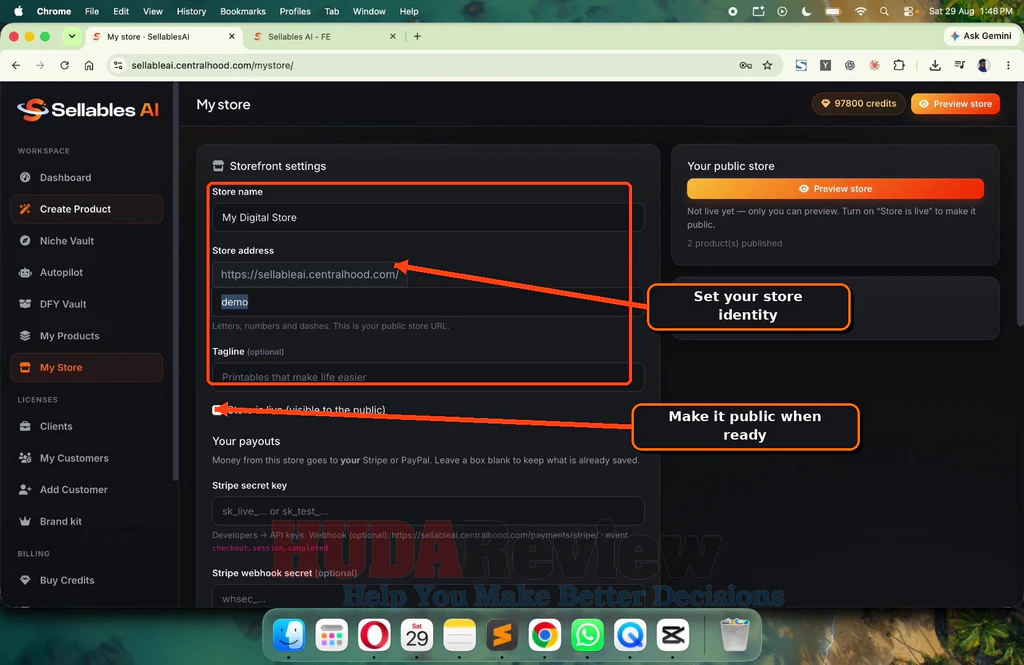This screenshot has height=665, width=1024.
Task: Click the Wi-Fi status icon
Action: click(x=861, y=11)
